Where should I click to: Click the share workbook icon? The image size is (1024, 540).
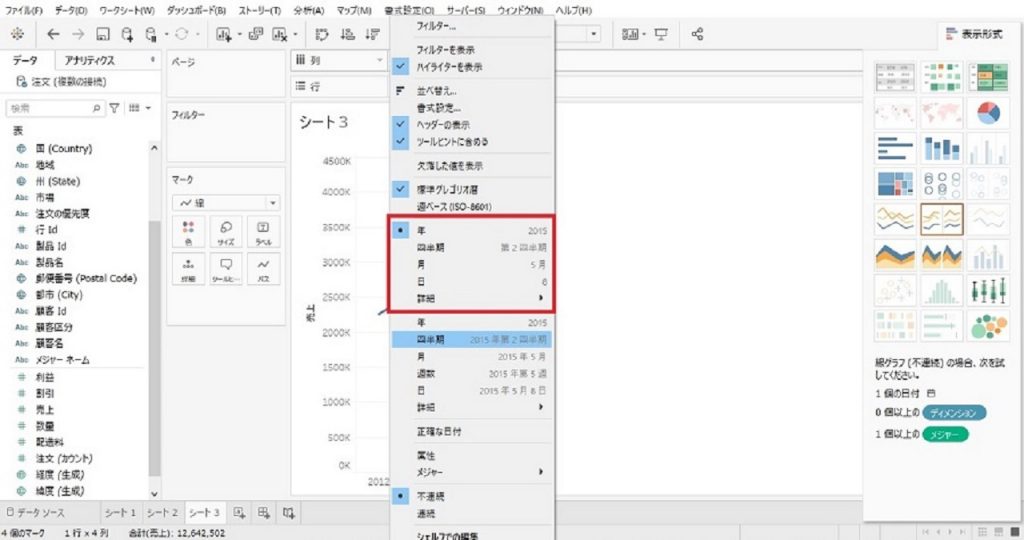tap(697, 34)
